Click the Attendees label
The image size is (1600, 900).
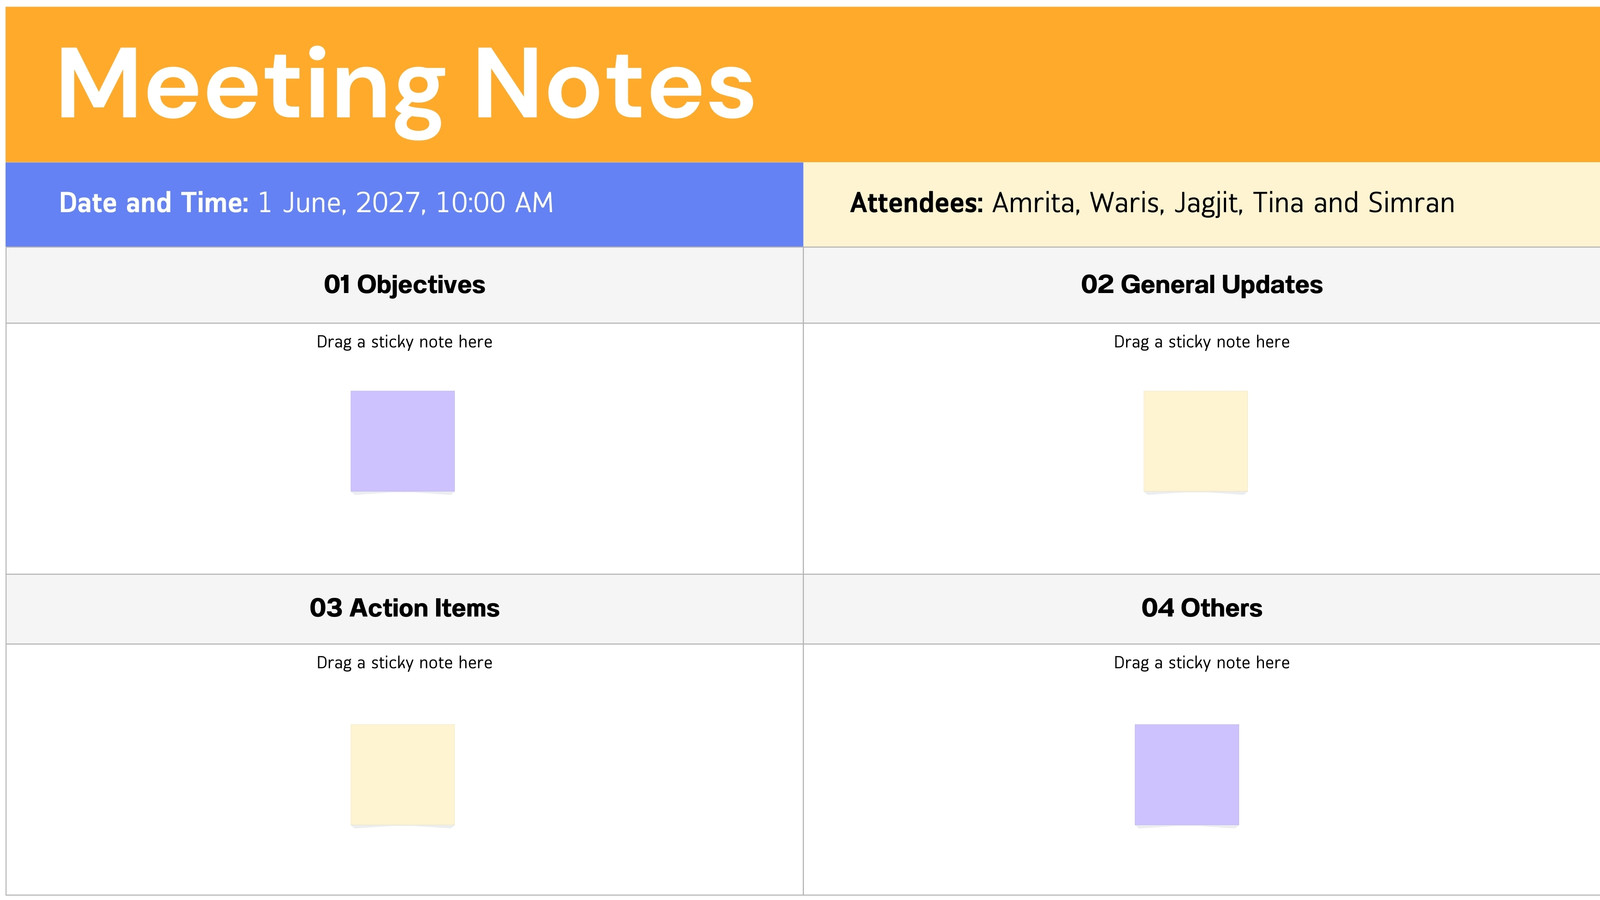(x=917, y=203)
